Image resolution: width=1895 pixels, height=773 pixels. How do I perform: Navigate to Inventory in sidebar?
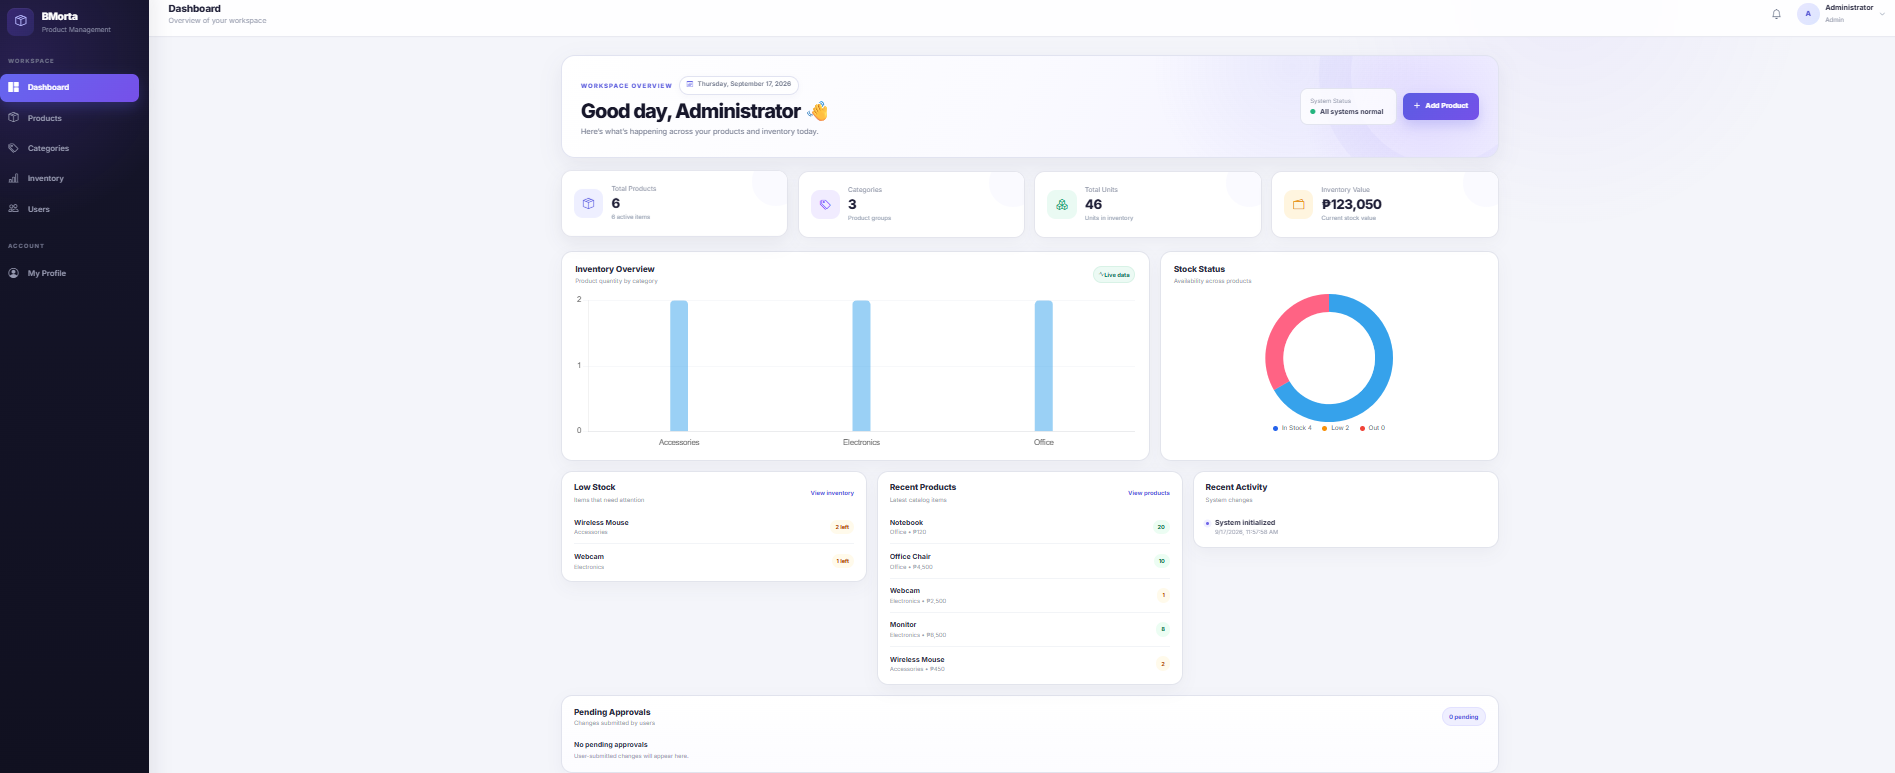coord(70,178)
